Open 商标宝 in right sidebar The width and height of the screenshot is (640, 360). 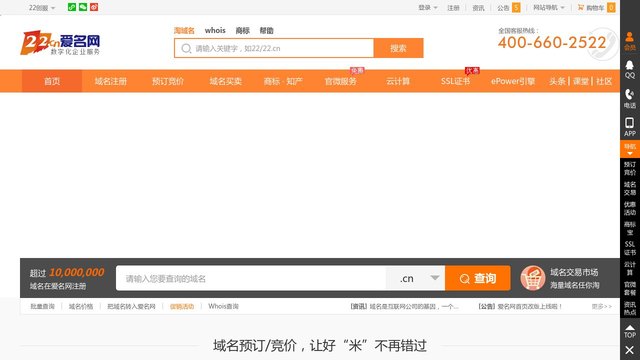click(630, 228)
